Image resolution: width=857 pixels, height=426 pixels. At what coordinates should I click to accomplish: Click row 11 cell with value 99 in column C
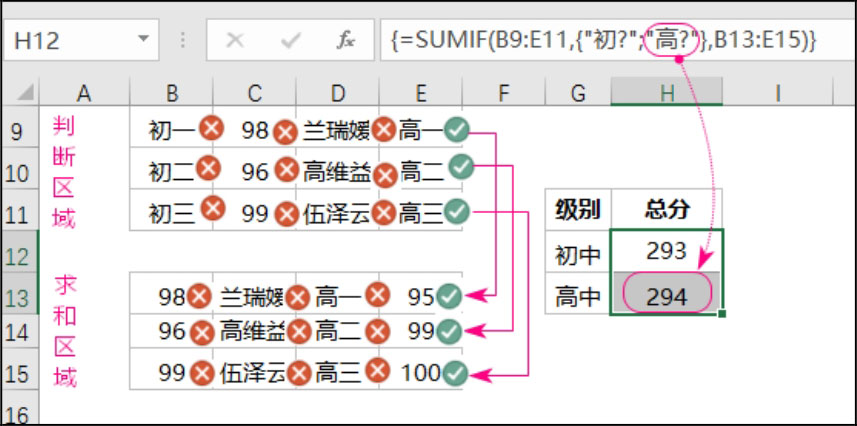[x=255, y=209]
